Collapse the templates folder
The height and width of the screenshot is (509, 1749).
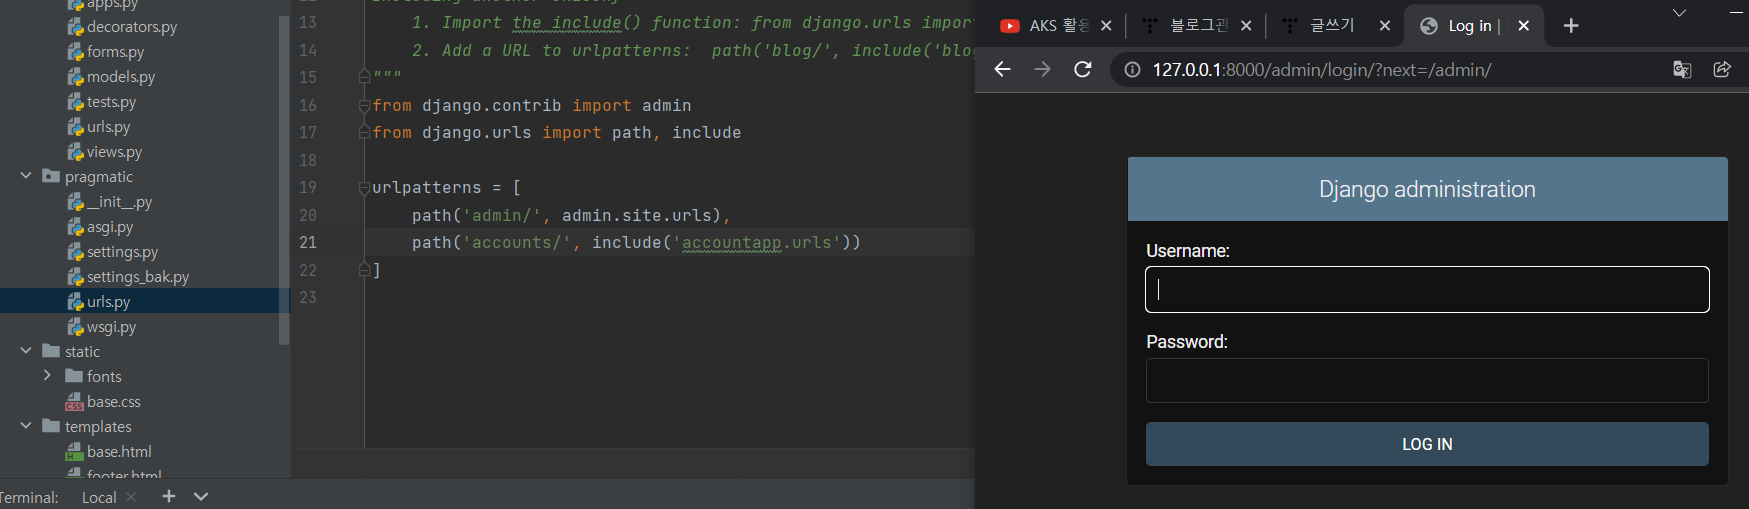click(26, 426)
